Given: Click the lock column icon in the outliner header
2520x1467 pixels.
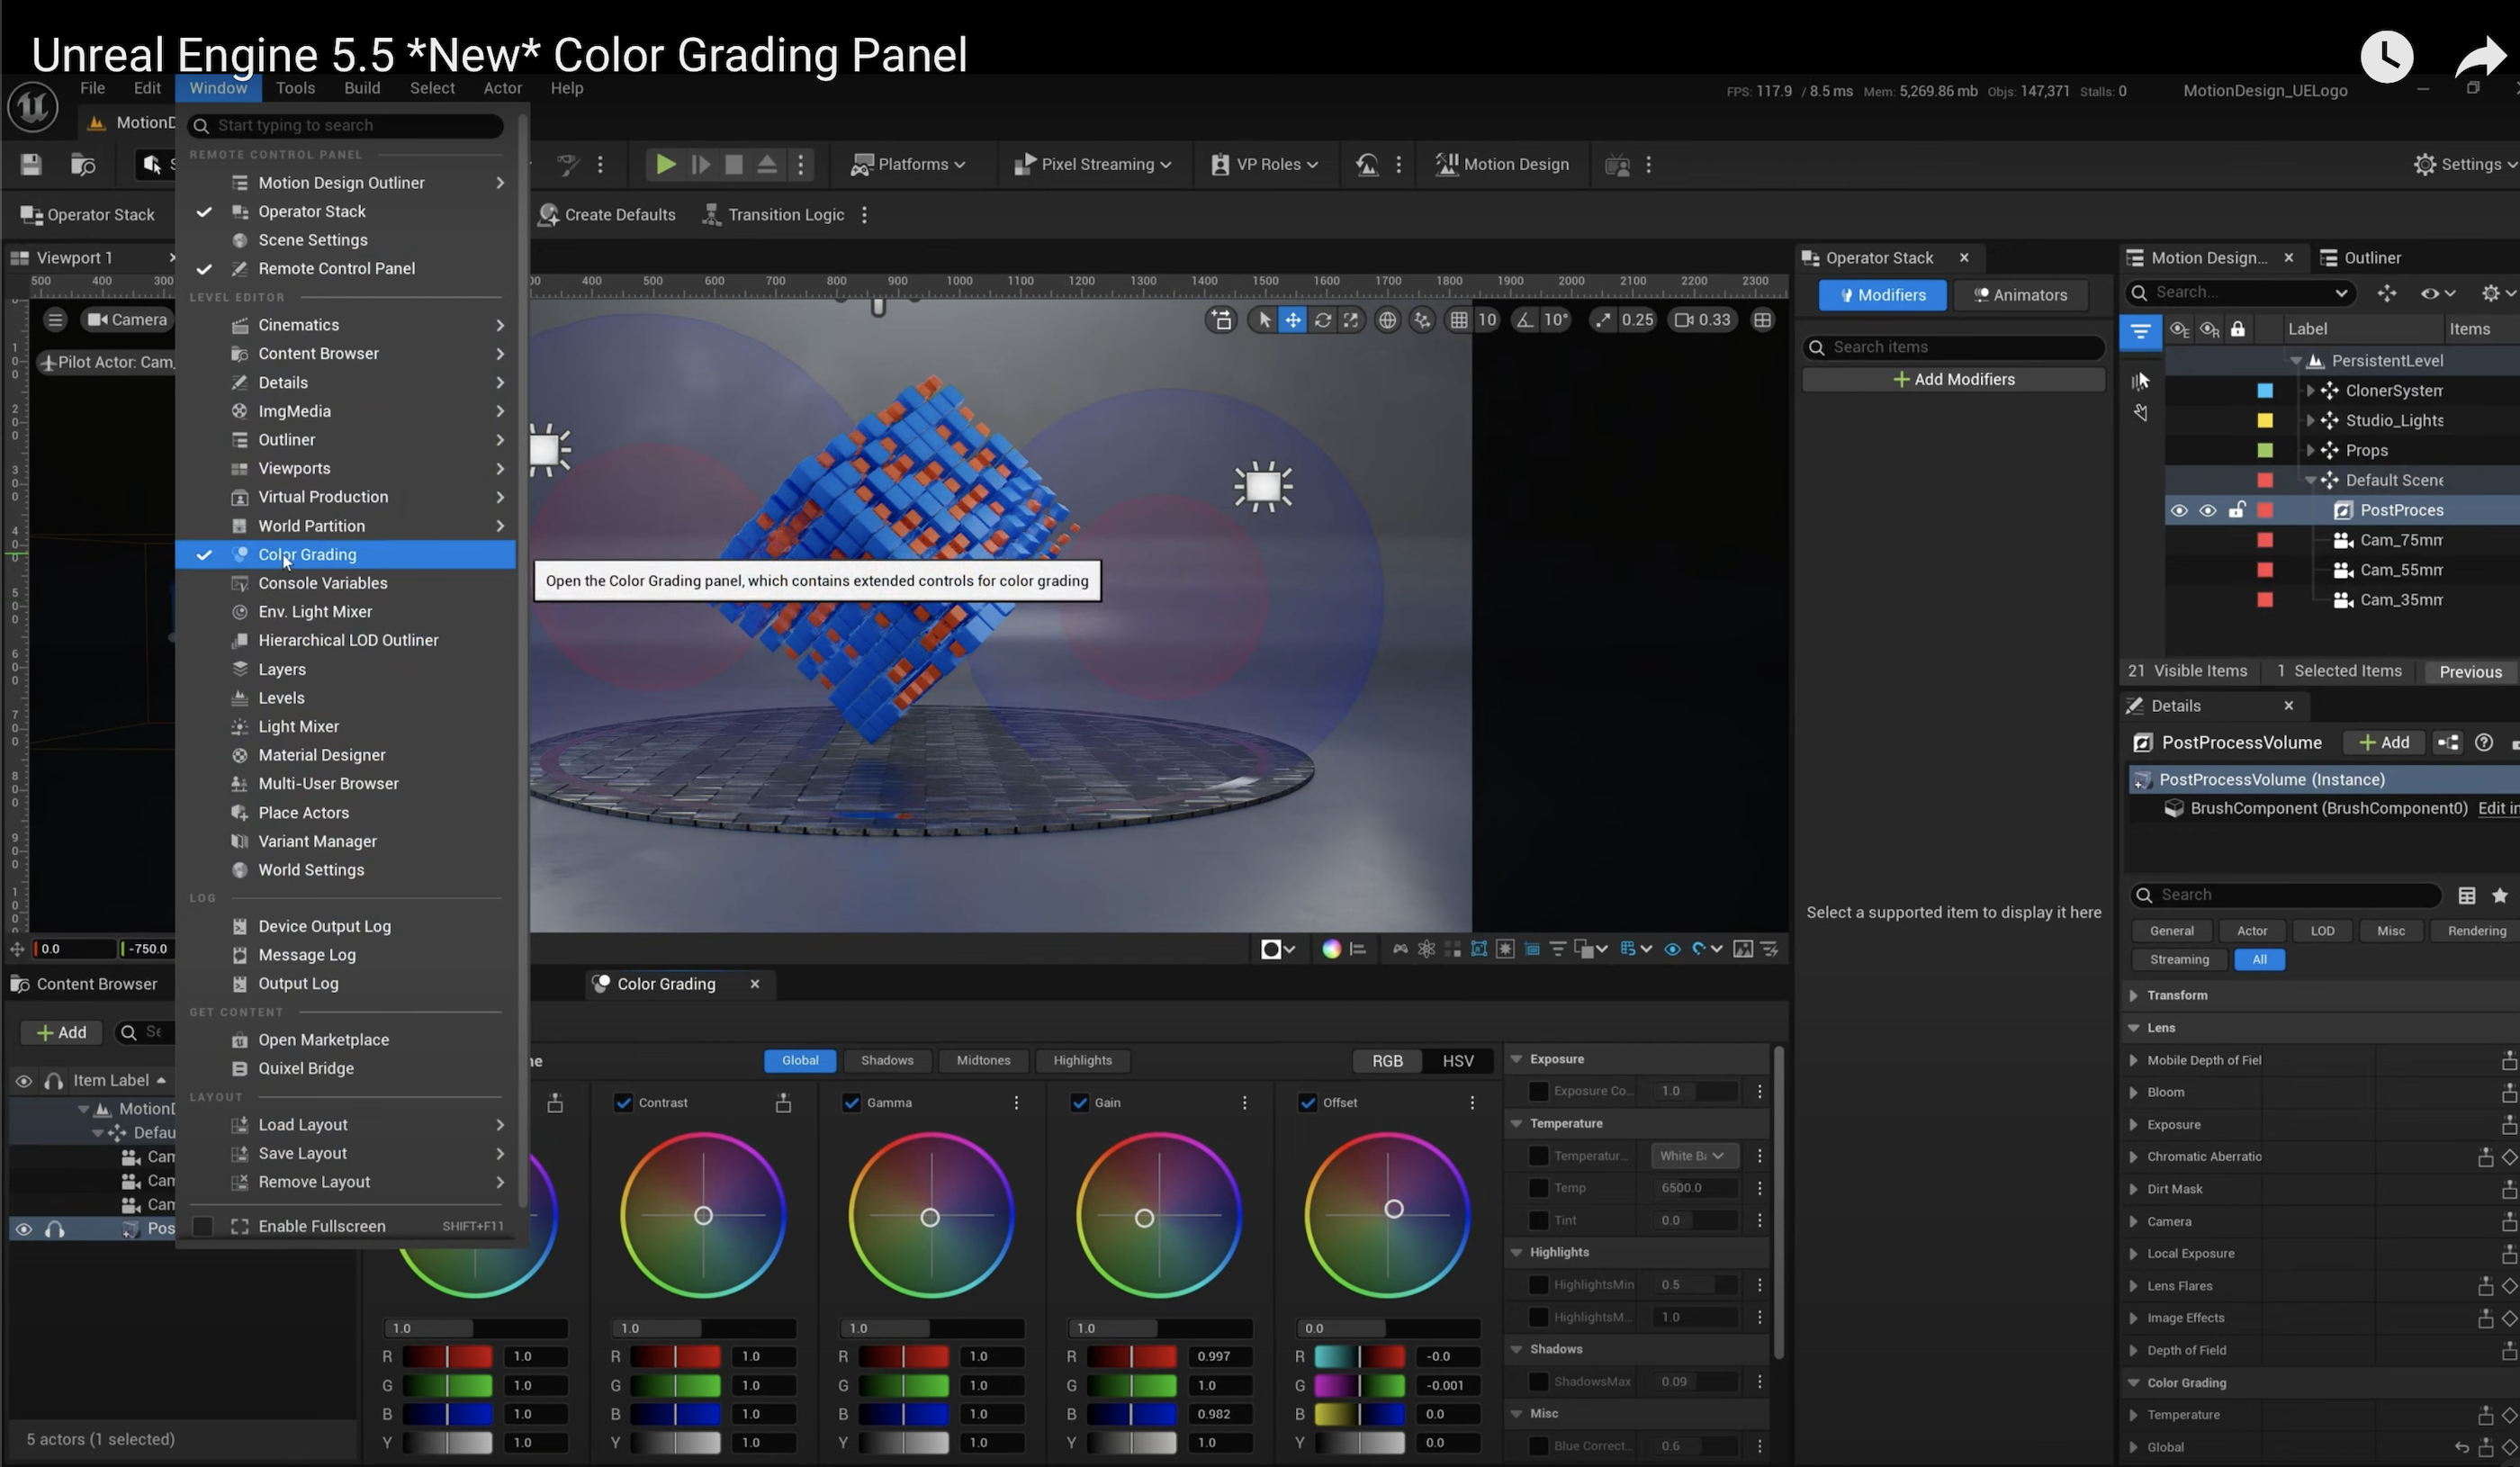Looking at the screenshot, I should 2238,330.
